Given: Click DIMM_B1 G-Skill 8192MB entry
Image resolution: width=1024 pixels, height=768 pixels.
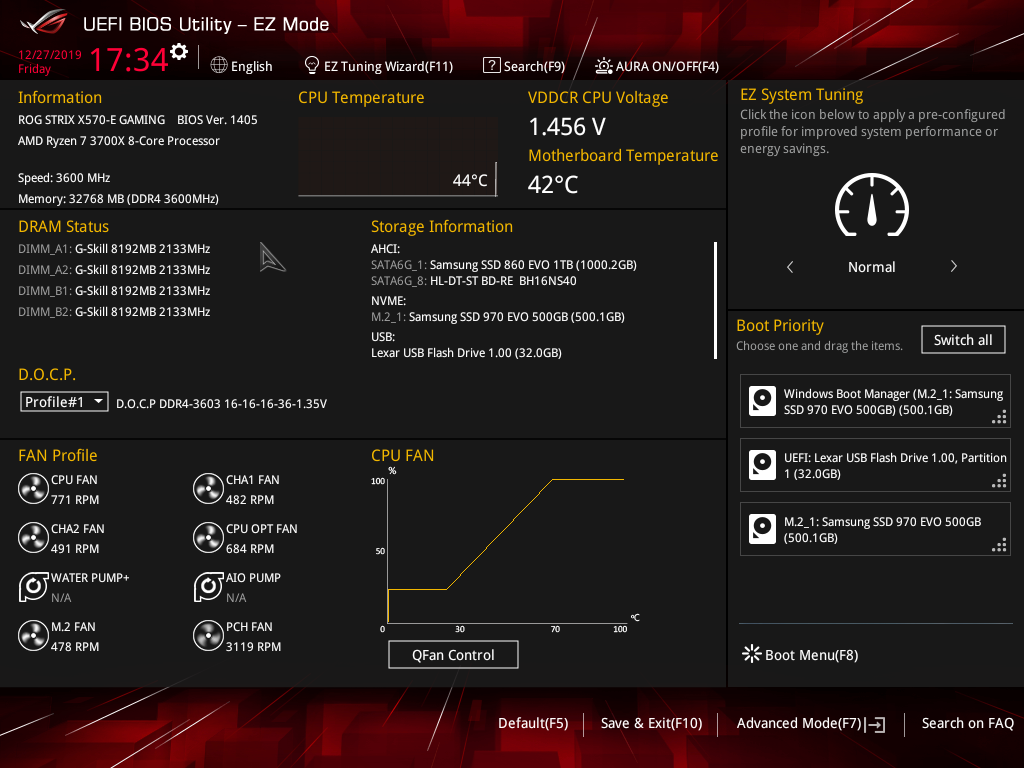Looking at the screenshot, I should click(114, 291).
